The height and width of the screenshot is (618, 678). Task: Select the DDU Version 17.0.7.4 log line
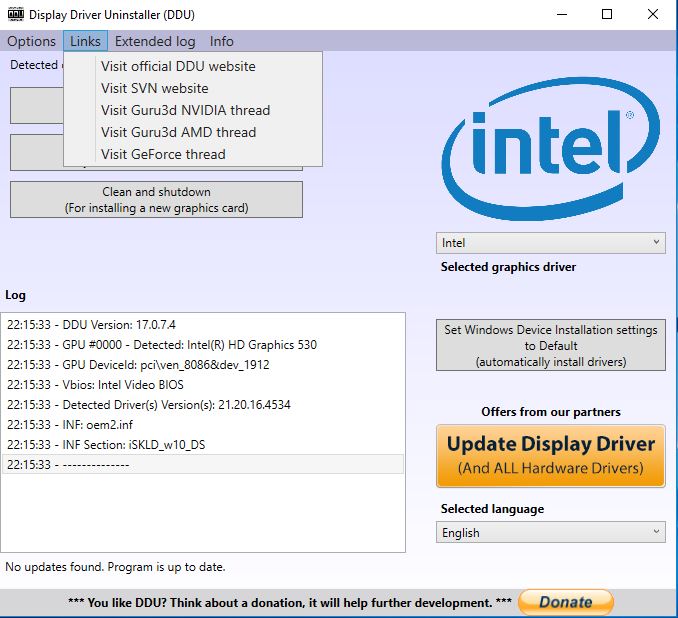coord(203,325)
